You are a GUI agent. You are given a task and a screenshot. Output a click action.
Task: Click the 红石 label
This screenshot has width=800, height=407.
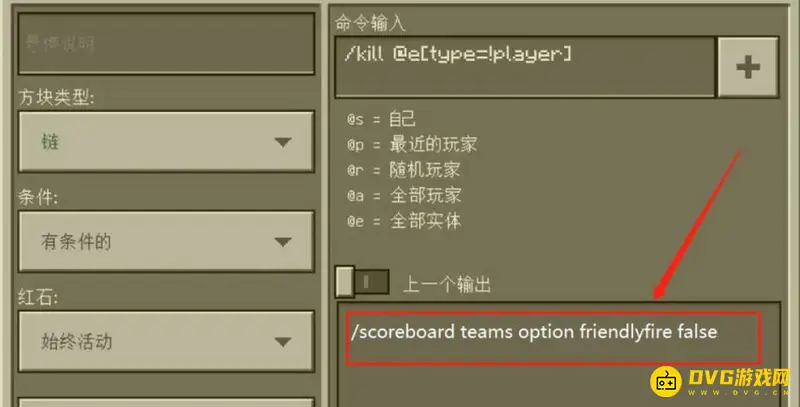(x=38, y=297)
